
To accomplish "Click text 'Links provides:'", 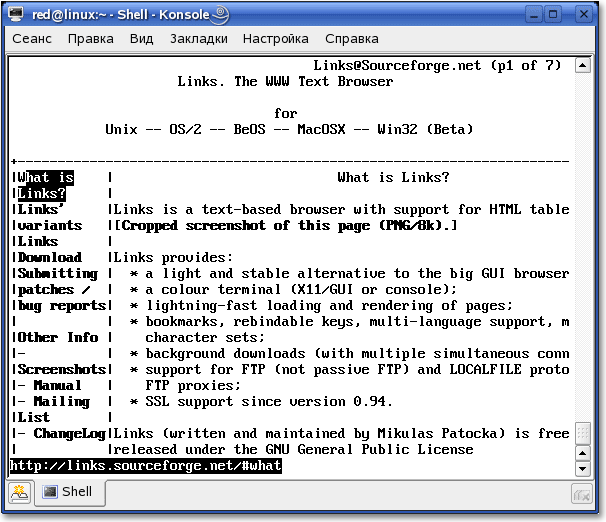I will [x=173, y=258].
